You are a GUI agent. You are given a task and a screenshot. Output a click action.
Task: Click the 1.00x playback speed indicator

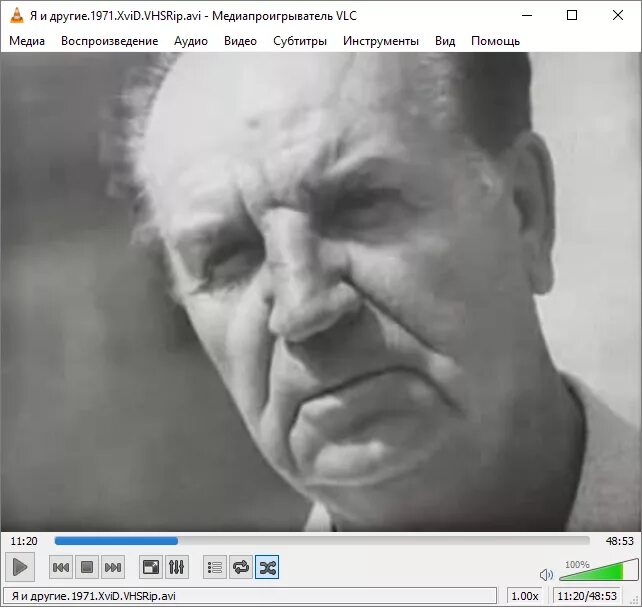[524, 596]
